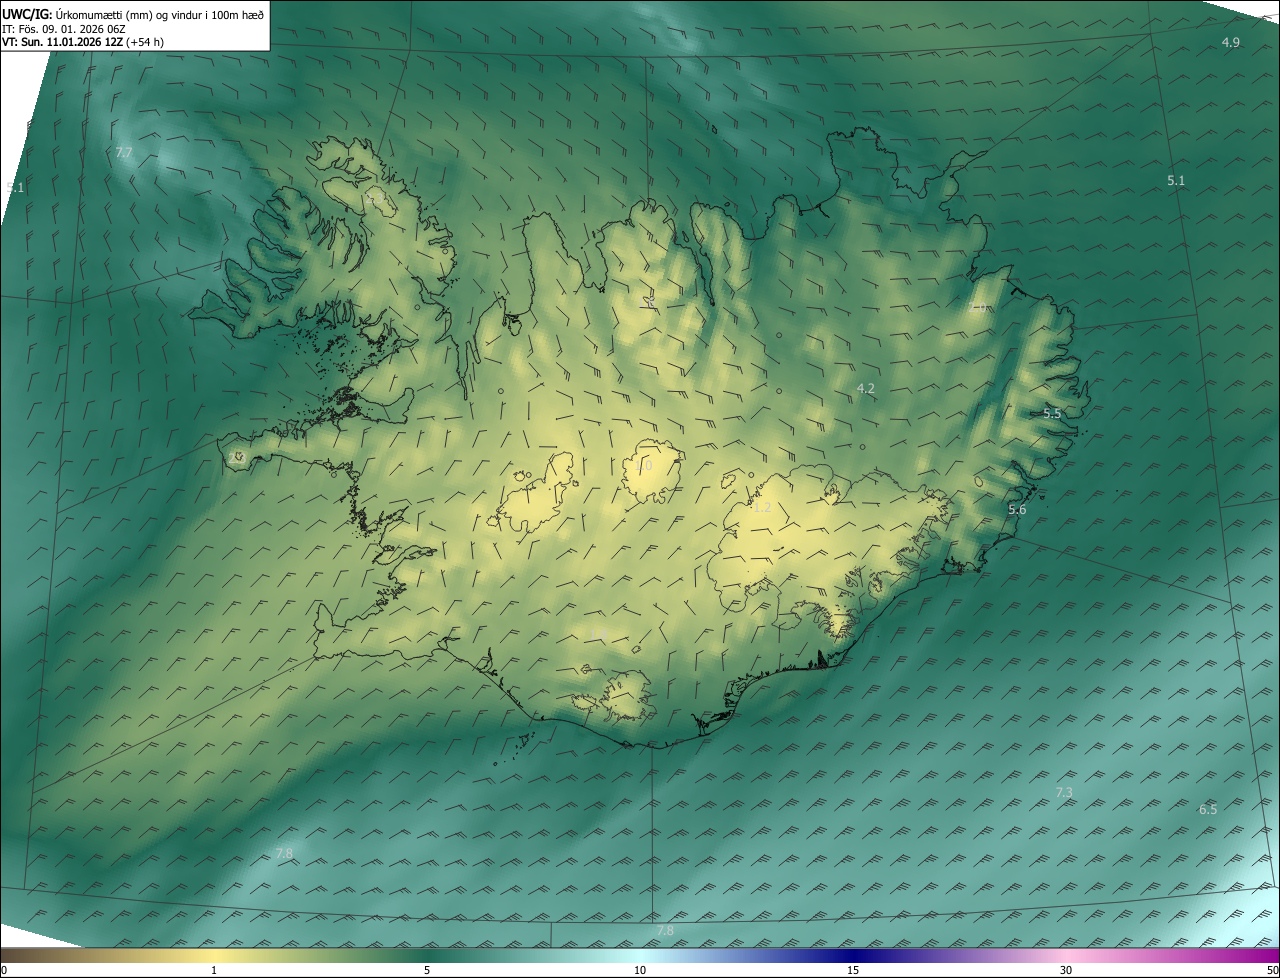Click the 1.0 value on Hofsjökull glacier
The image size is (1280, 978).
coord(643,466)
